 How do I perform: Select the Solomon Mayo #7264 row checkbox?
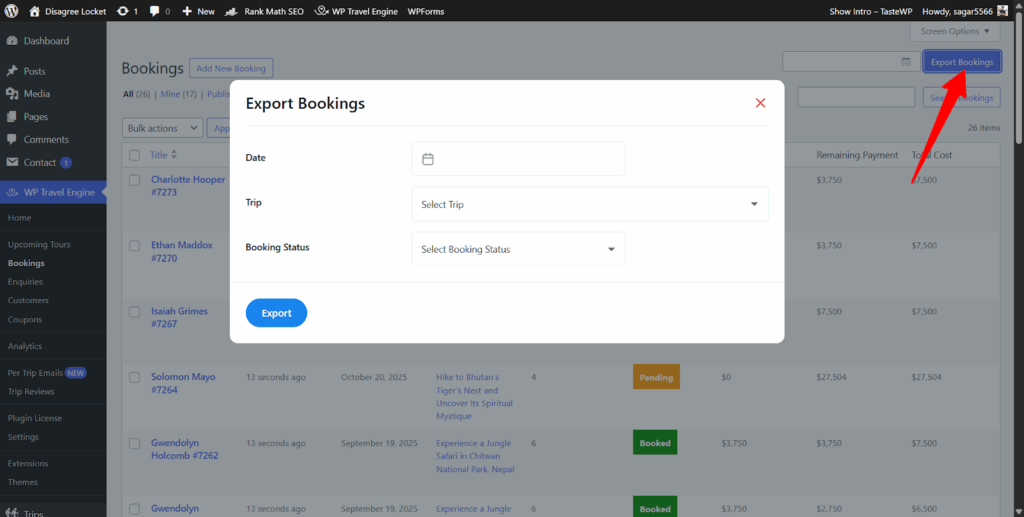[134, 377]
